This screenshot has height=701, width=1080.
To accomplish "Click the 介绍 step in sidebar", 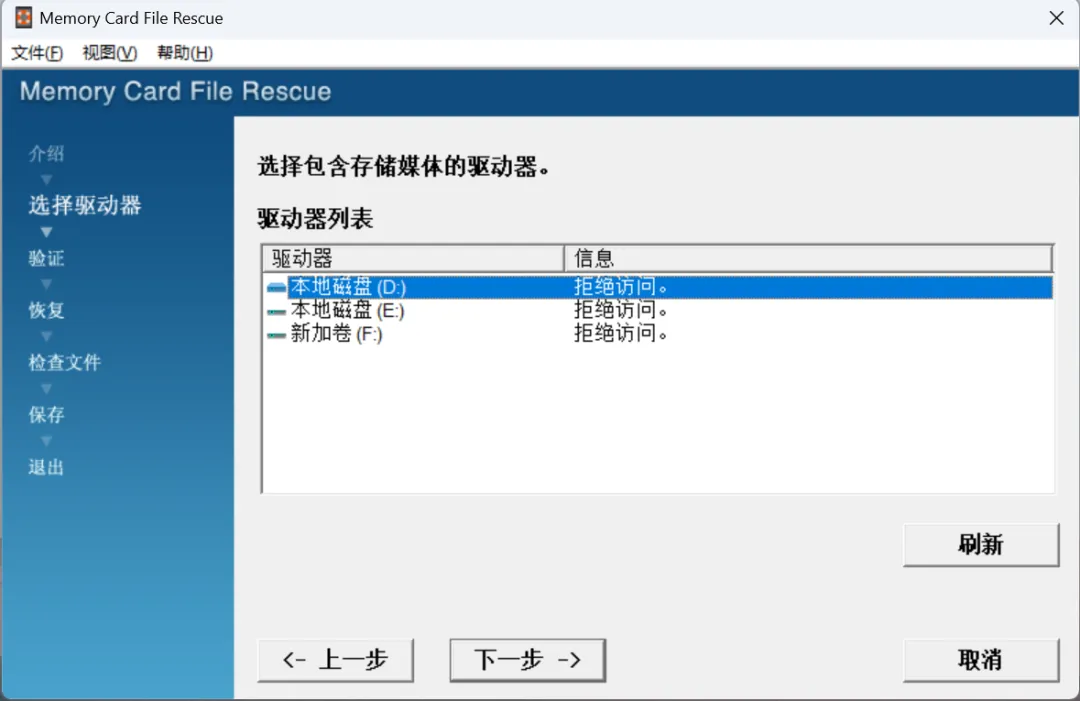I will coord(46,154).
